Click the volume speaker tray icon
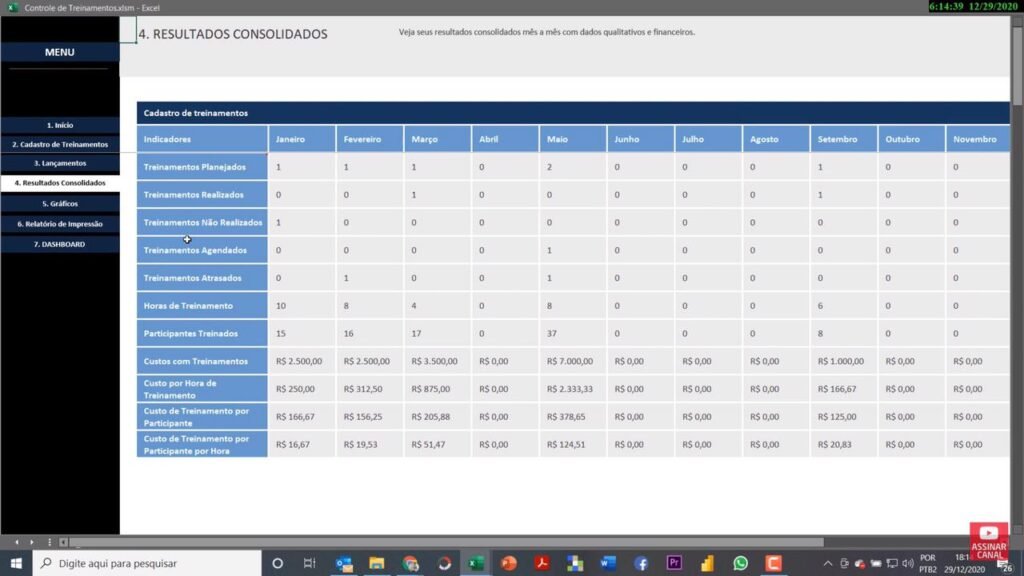Viewport: 1024px width, 576px height. tap(908, 564)
